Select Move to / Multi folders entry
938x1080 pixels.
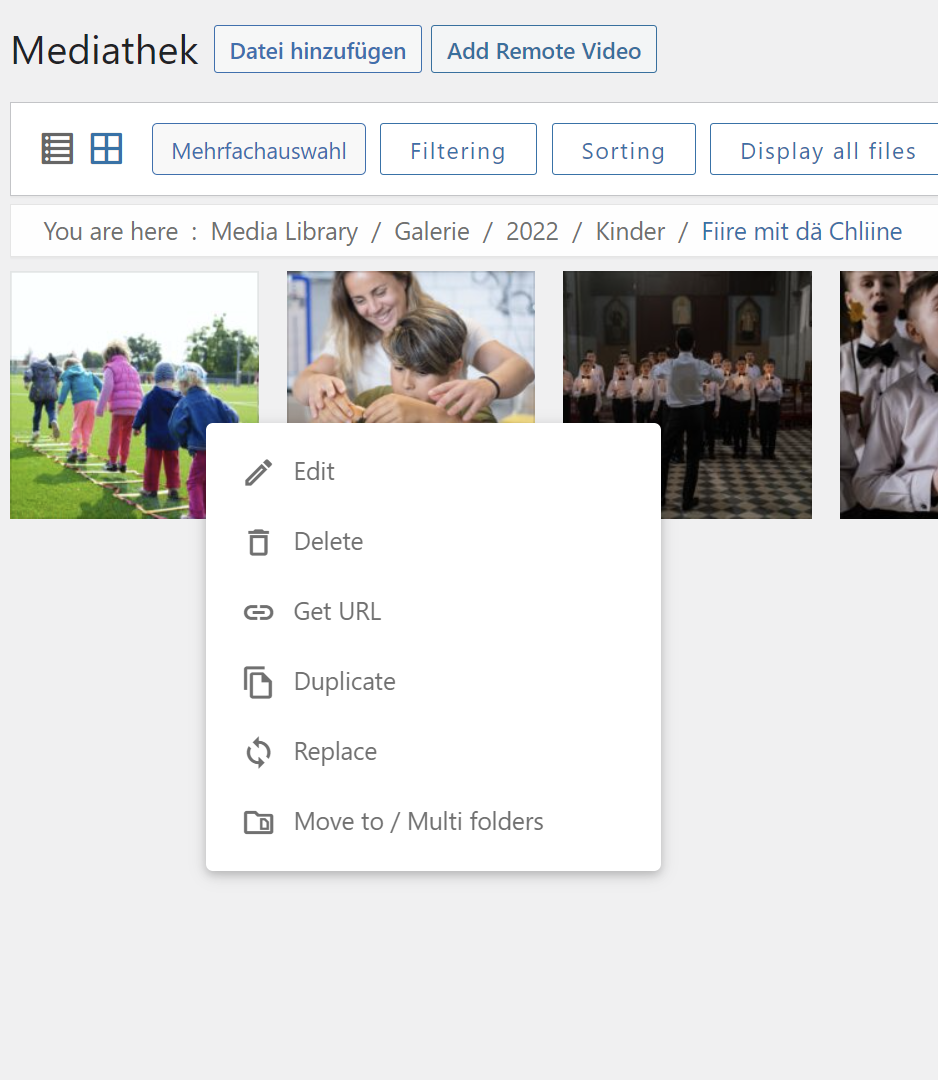tap(418, 822)
